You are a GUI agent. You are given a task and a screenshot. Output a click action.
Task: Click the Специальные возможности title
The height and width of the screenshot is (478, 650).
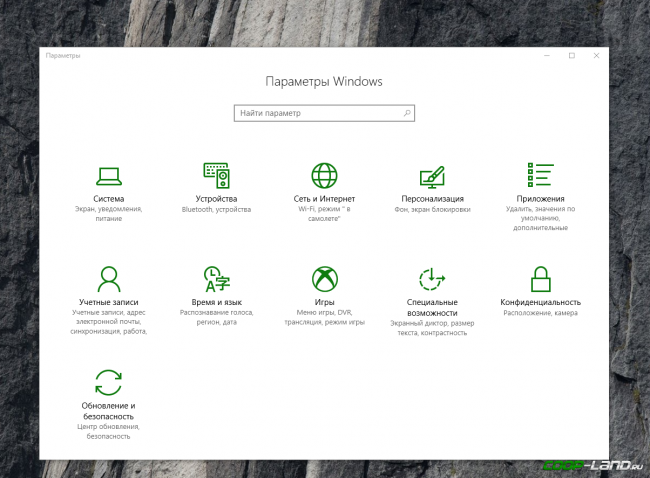tap(432, 308)
